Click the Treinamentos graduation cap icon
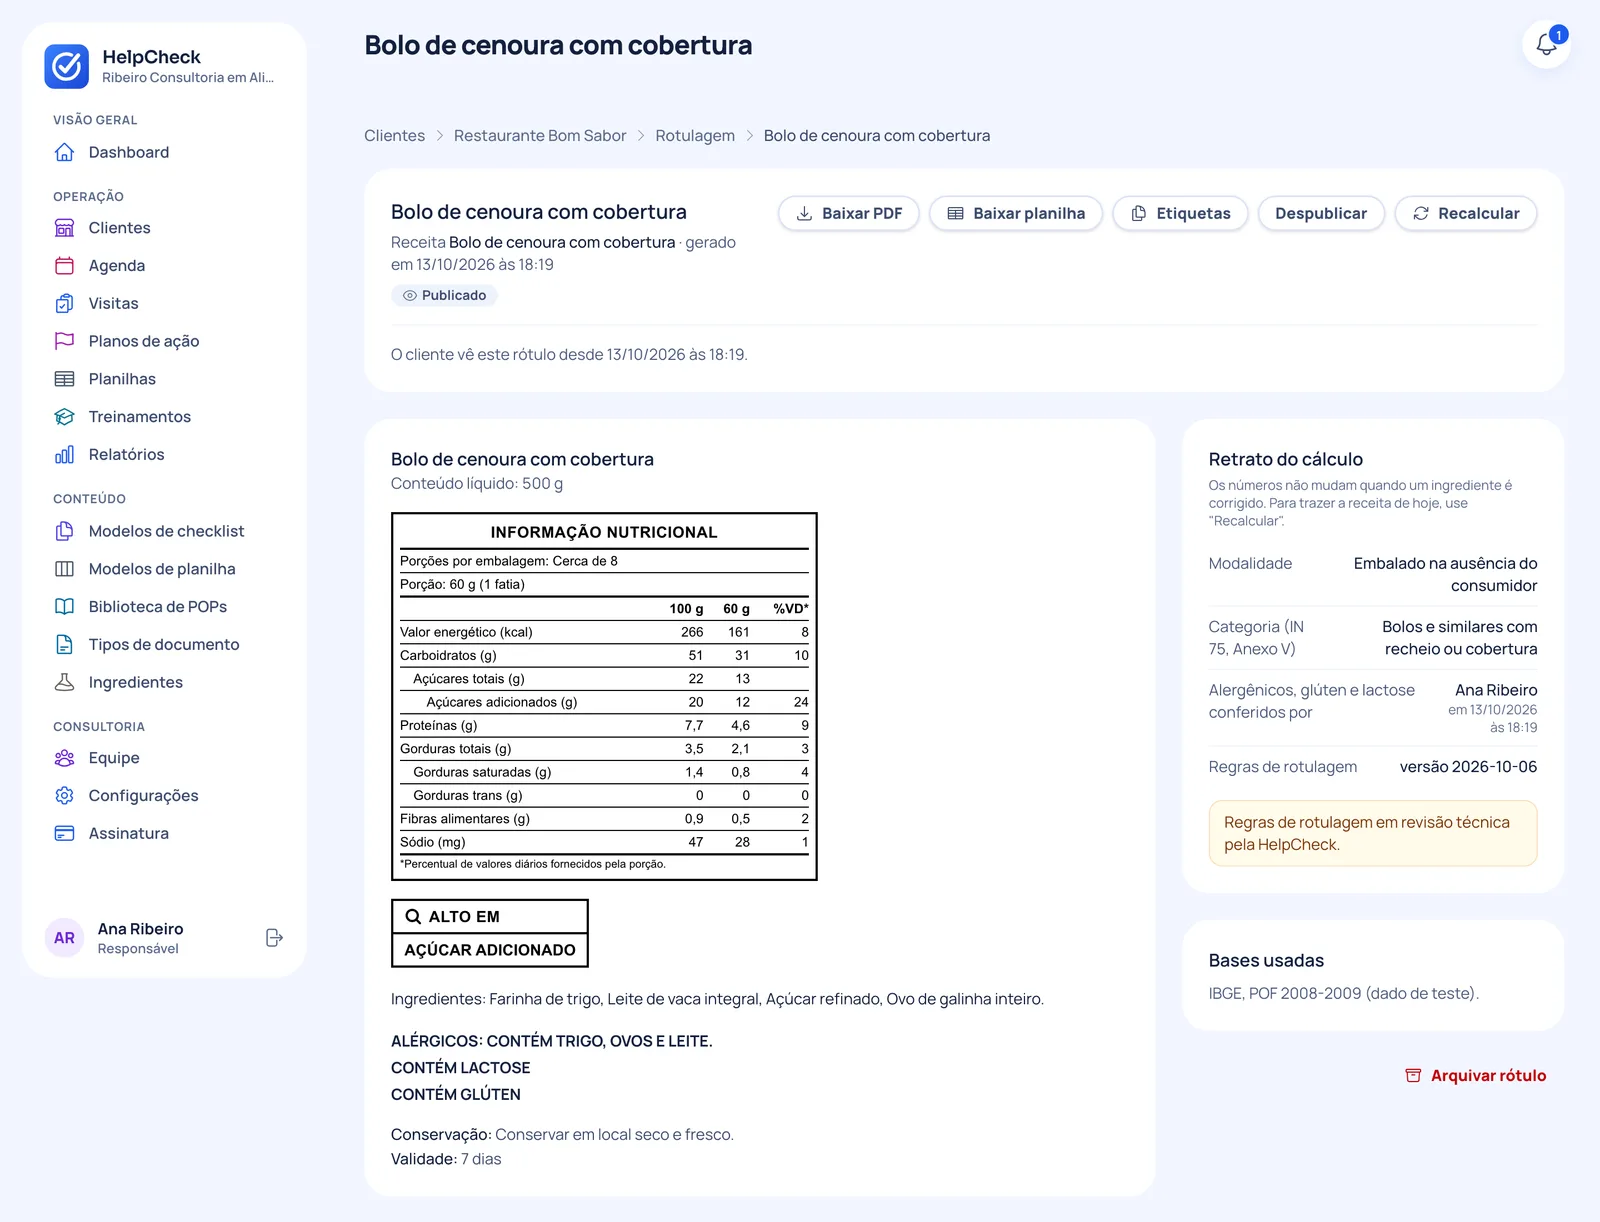This screenshot has width=1600, height=1222. pos(64,417)
